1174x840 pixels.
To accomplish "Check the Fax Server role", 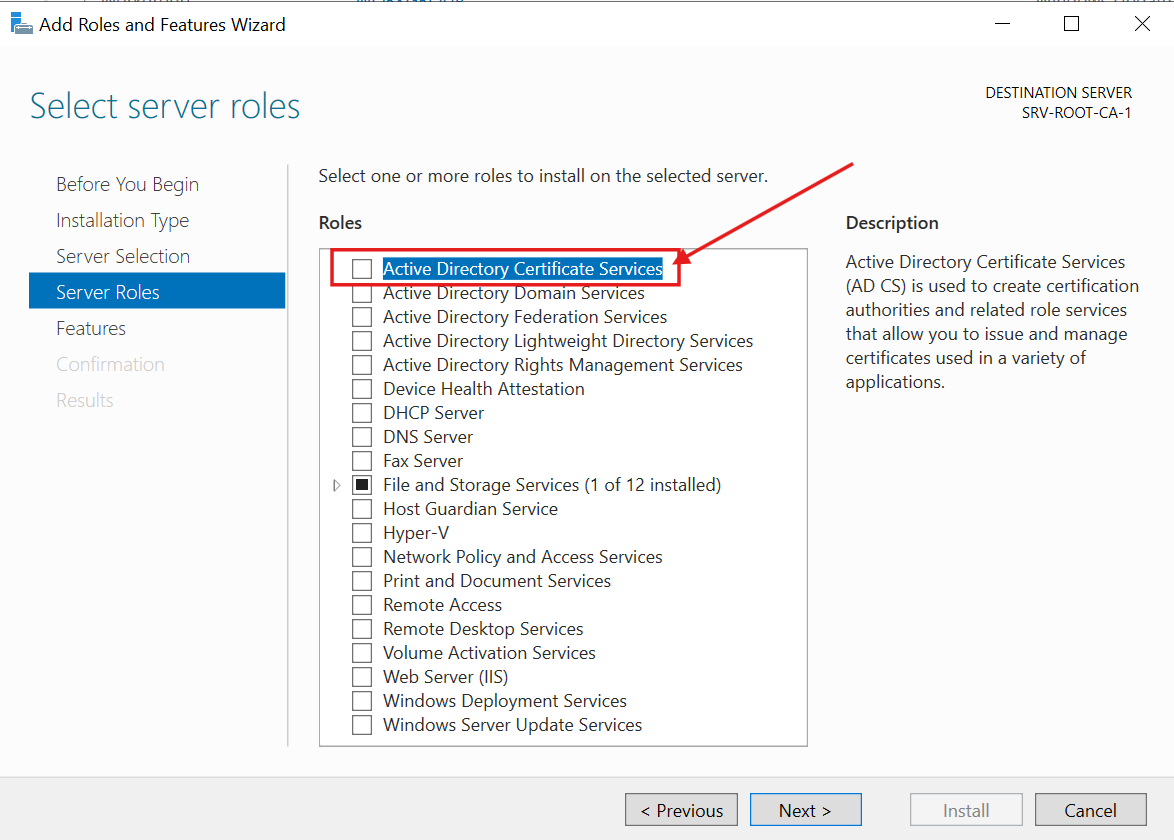I will (x=362, y=460).
